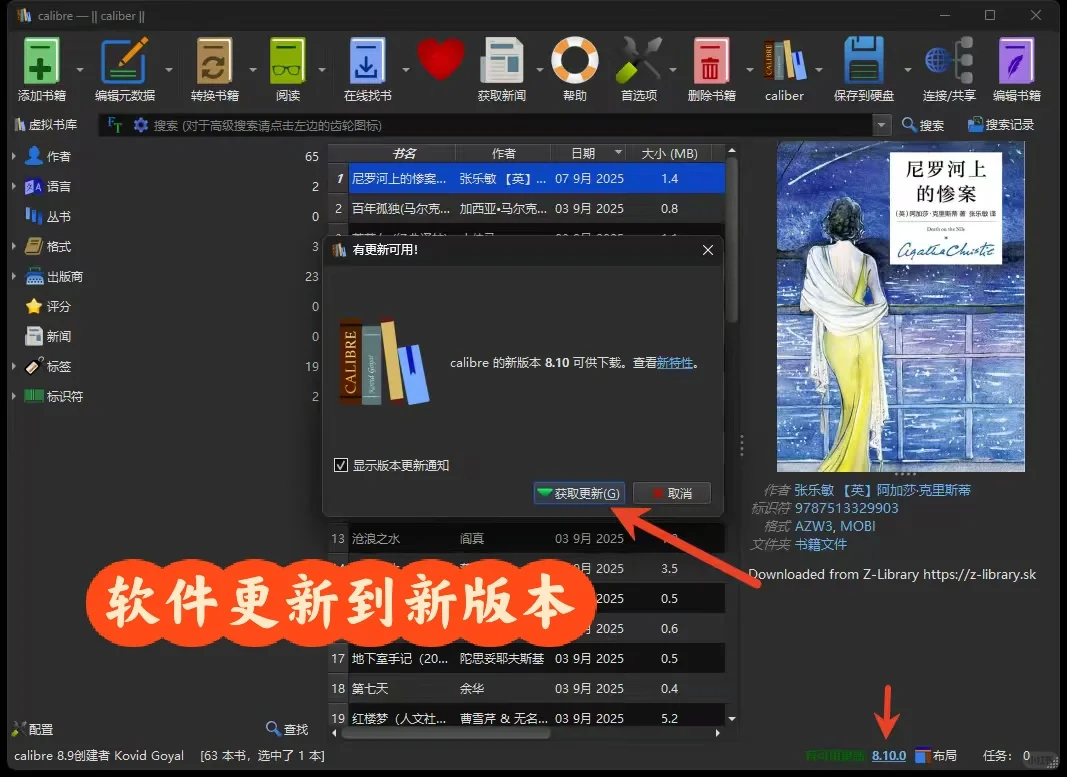Image resolution: width=1067 pixels, height=777 pixels.
Task: Expand the 作者 (Authors) tree node
Action: pos(14,156)
